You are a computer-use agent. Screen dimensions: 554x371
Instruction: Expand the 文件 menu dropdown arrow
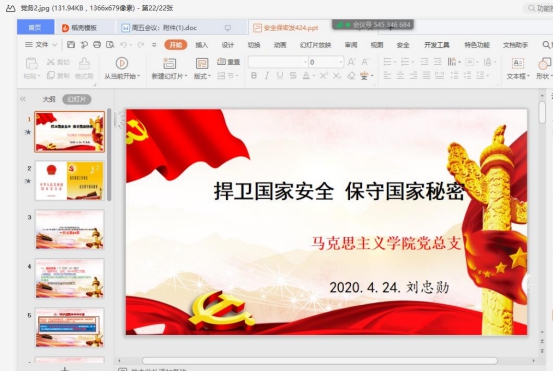pyautogui.click(x=54, y=45)
